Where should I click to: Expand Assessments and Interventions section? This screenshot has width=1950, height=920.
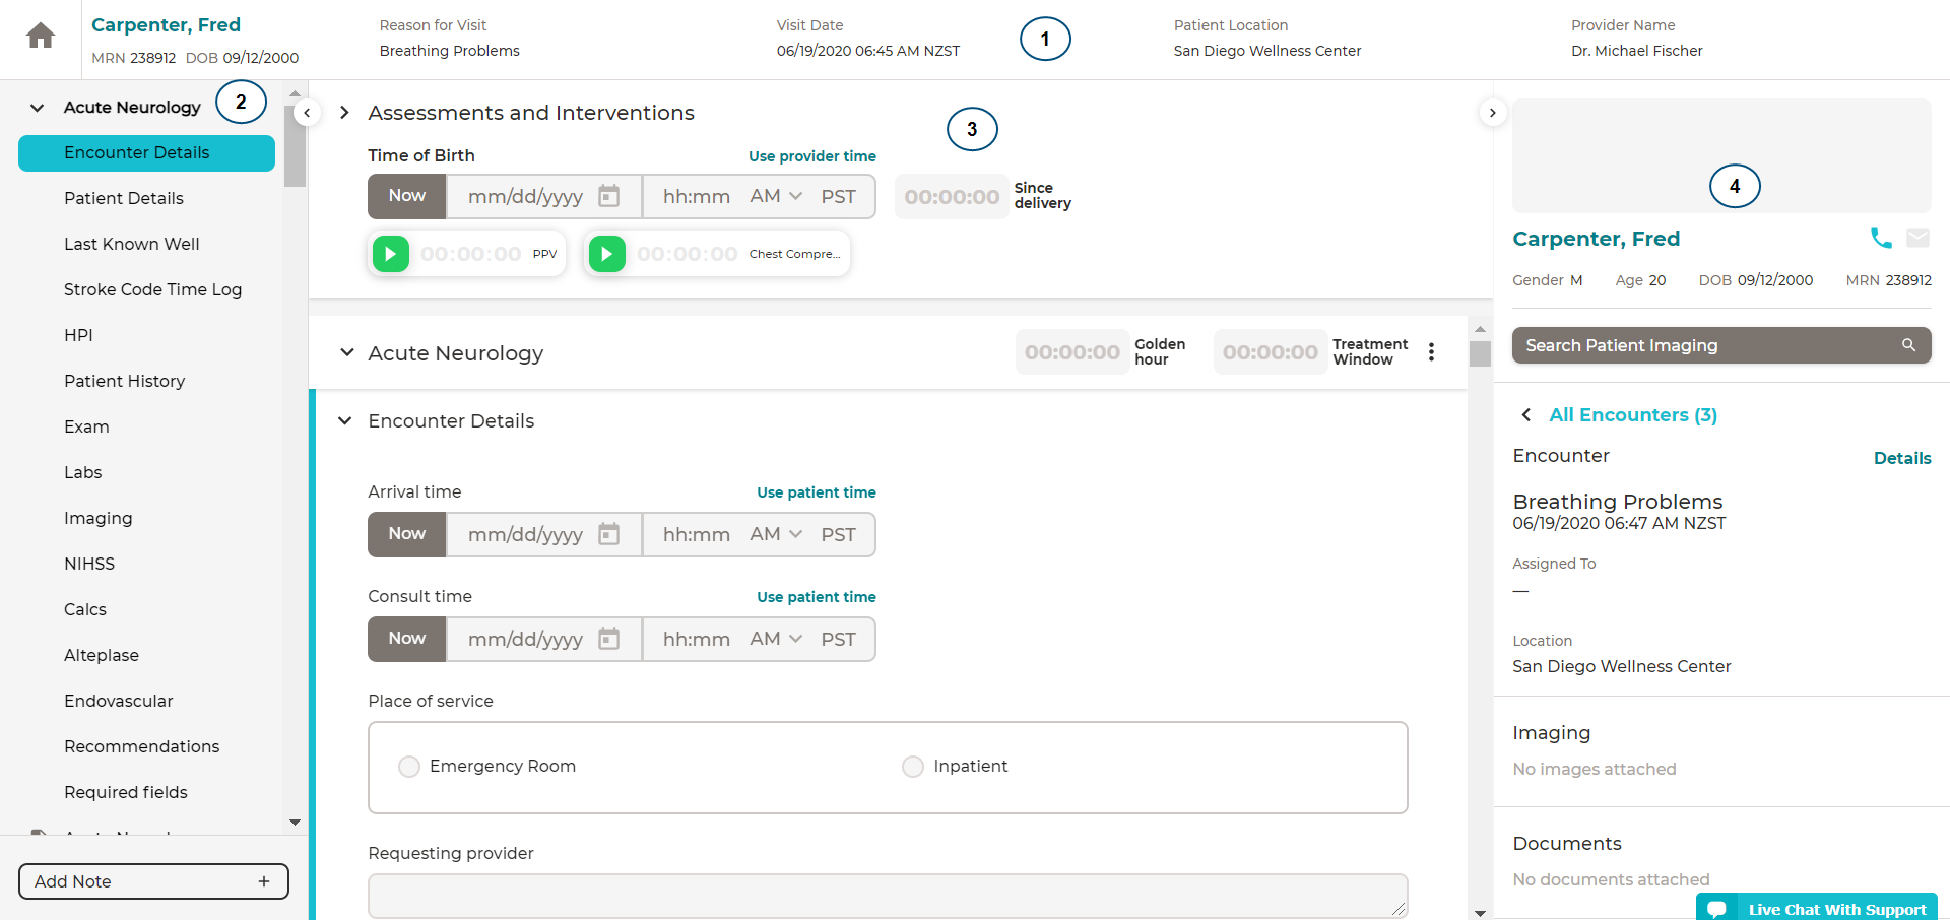click(344, 113)
